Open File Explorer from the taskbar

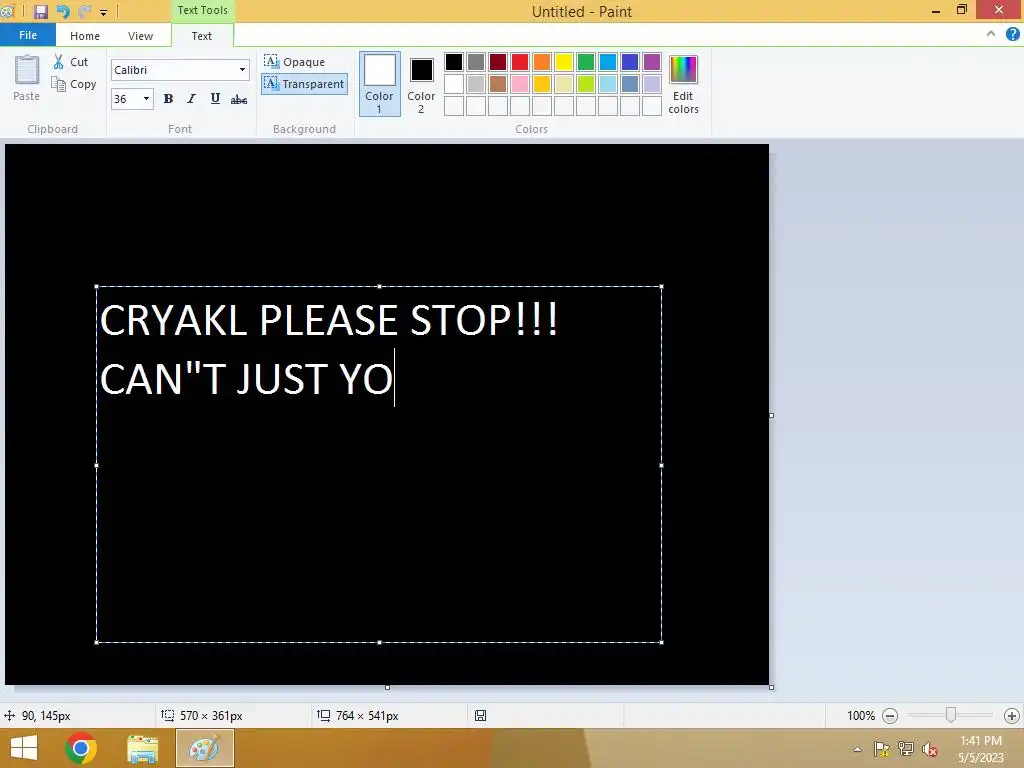click(x=142, y=749)
